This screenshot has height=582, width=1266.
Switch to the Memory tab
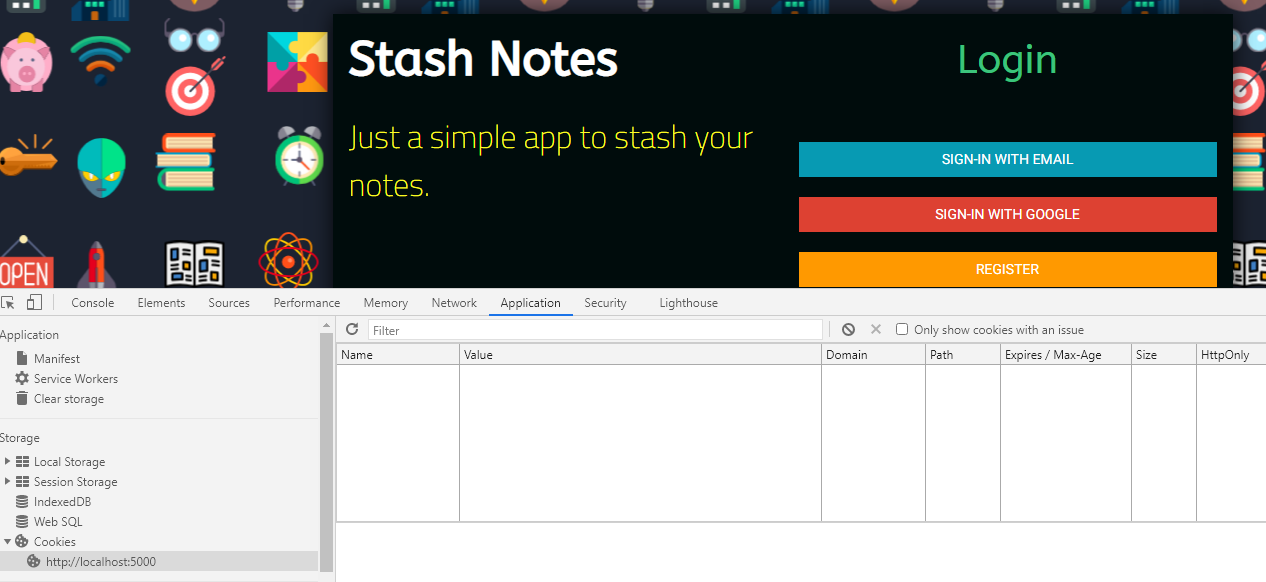pyautogui.click(x=386, y=303)
